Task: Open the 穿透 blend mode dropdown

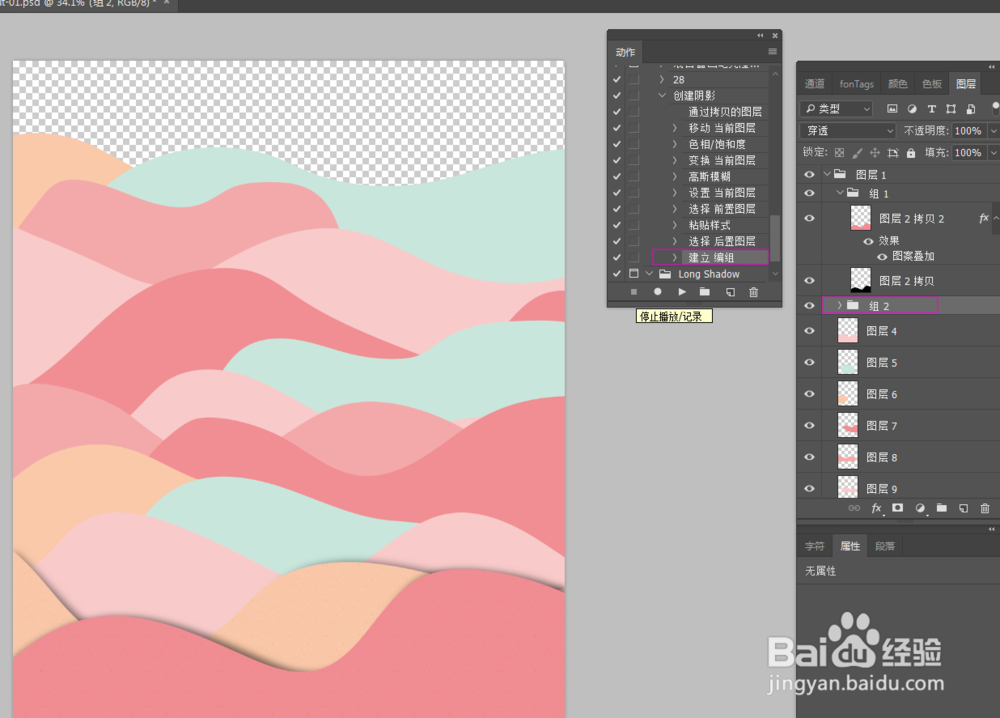Action: click(847, 130)
